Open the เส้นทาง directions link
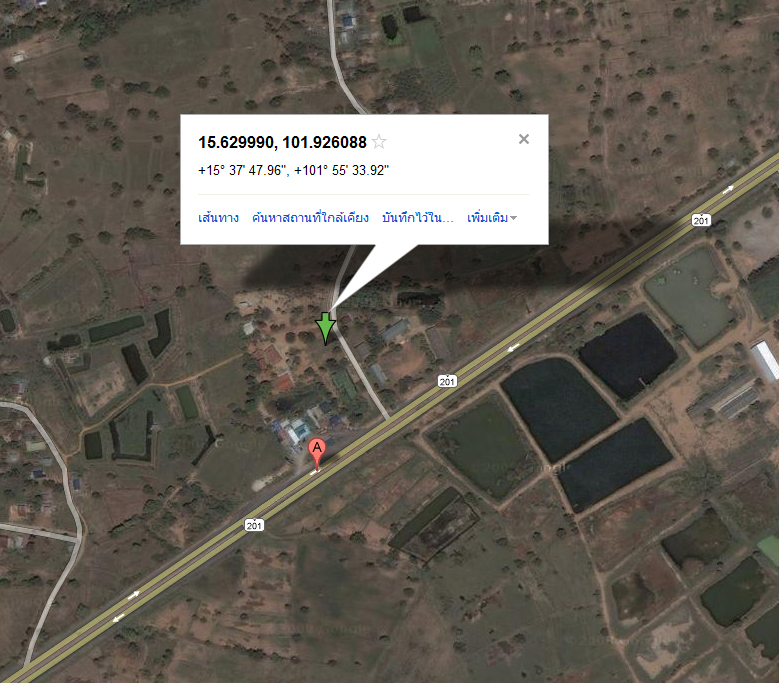 pyautogui.click(x=218, y=218)
